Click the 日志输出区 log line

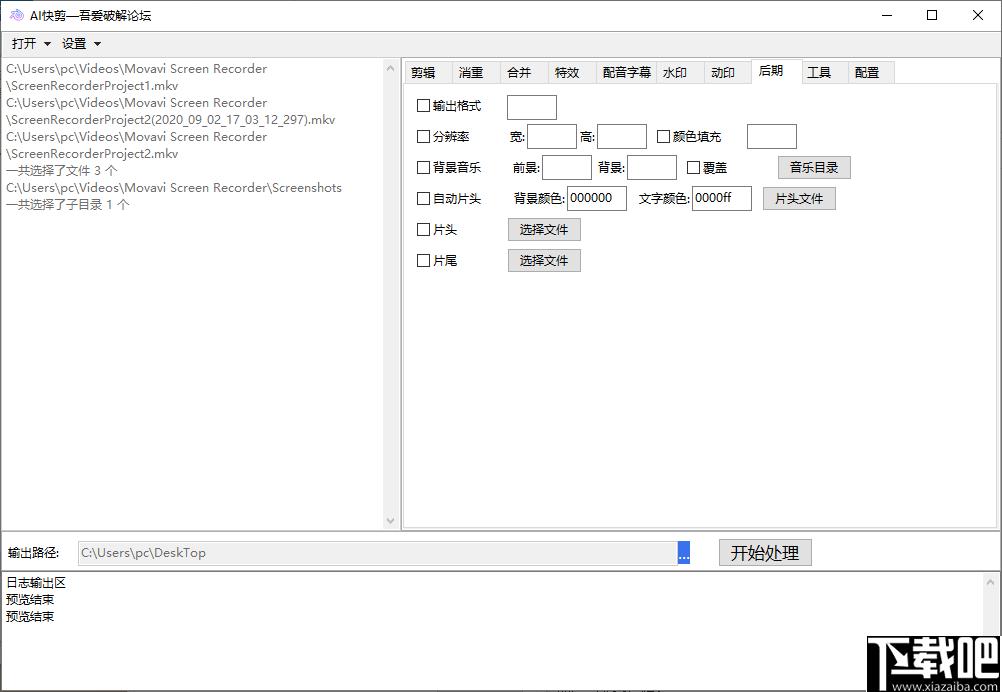[36, 583]
